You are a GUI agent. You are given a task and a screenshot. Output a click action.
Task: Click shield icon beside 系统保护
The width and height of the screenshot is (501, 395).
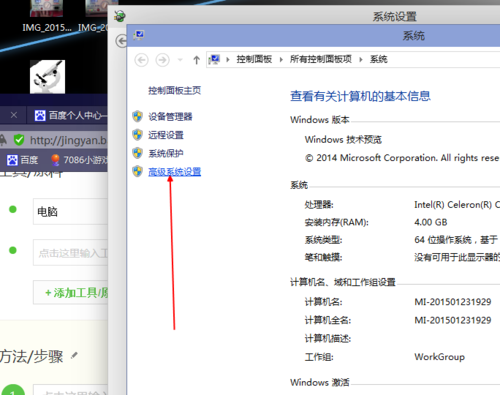point(137,153)
